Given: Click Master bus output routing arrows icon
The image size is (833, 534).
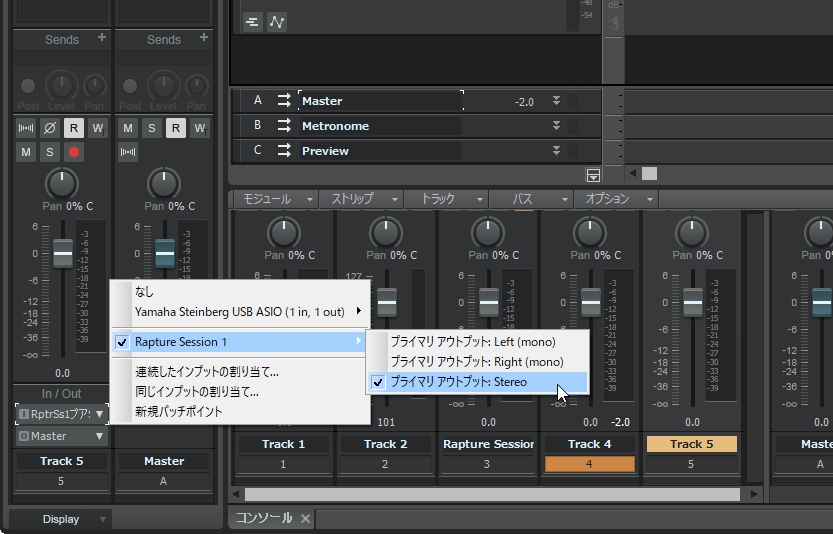Looking at the screenshot, I should click(284, 101).
